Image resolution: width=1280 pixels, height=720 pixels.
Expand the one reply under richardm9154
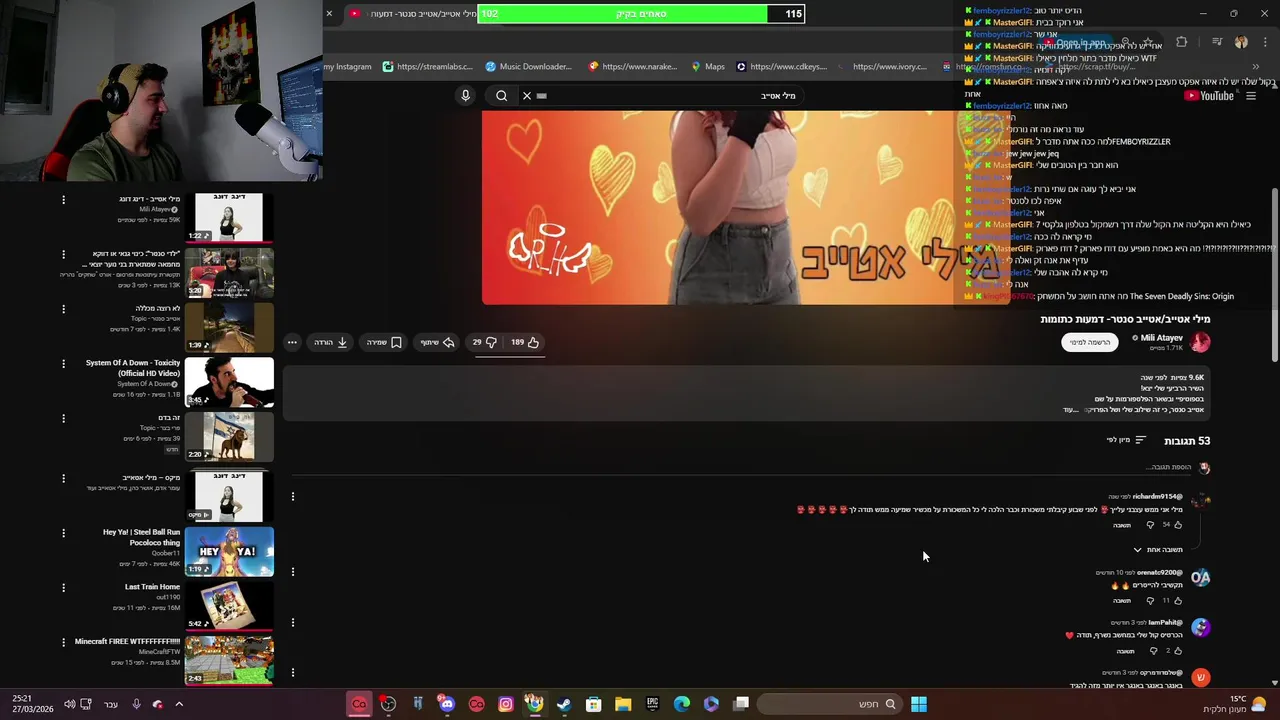click(x=1158, y=550)
